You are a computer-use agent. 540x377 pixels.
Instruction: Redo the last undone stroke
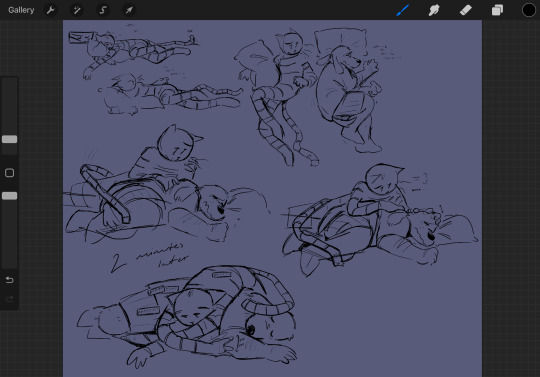tap(9, 299)
